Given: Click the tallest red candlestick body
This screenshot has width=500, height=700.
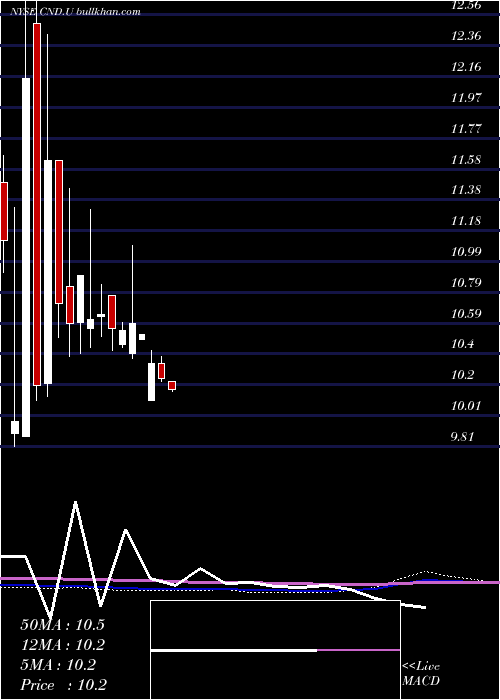Looking at the screenshot, I should (x=37, y=204).
